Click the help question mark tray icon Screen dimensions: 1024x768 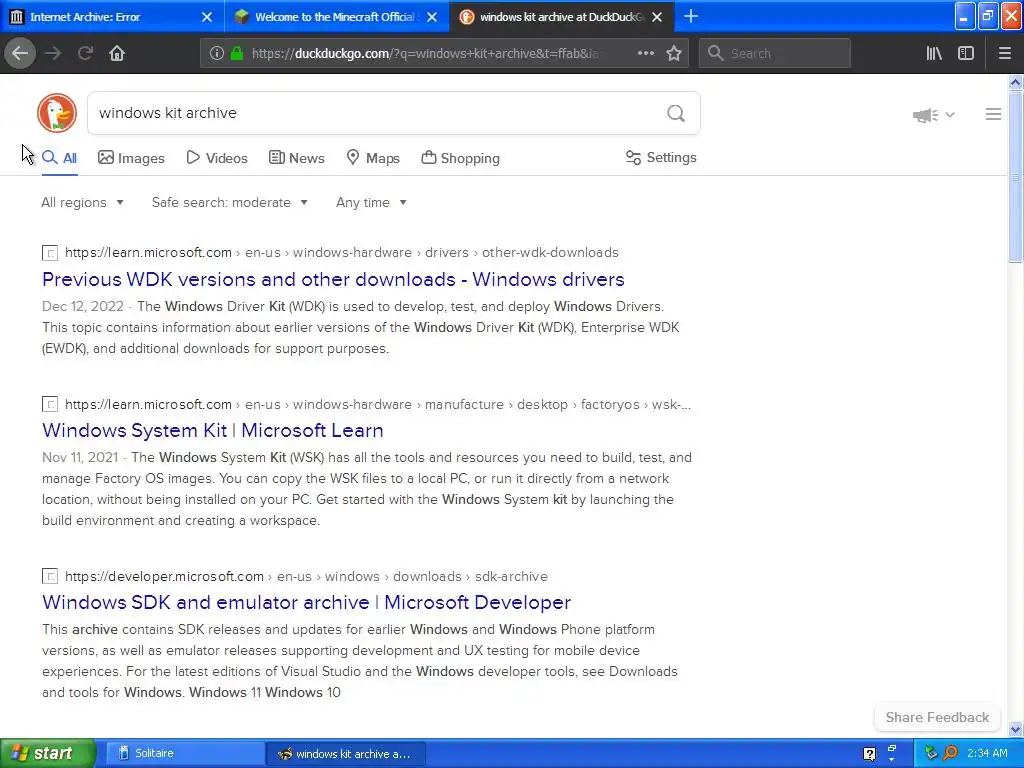pos(869,754)
